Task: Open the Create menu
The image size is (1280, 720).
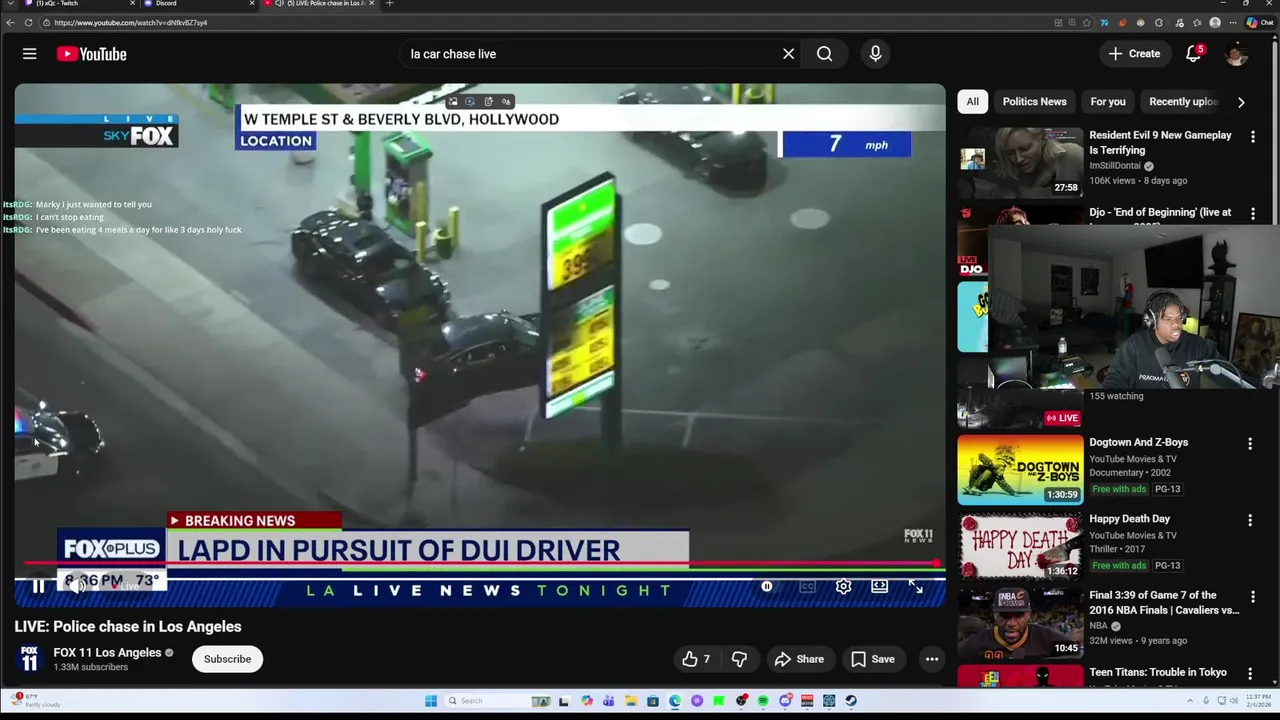Action: 1134,54
